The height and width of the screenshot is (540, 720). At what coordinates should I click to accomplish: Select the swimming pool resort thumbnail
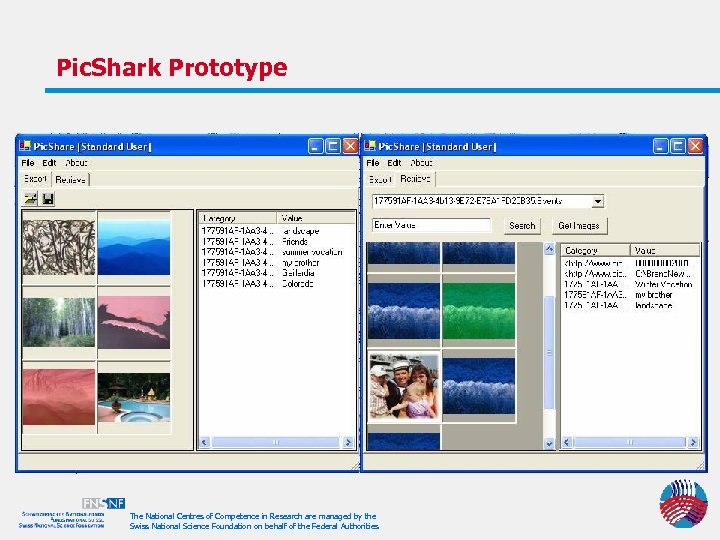click(134, 397)
